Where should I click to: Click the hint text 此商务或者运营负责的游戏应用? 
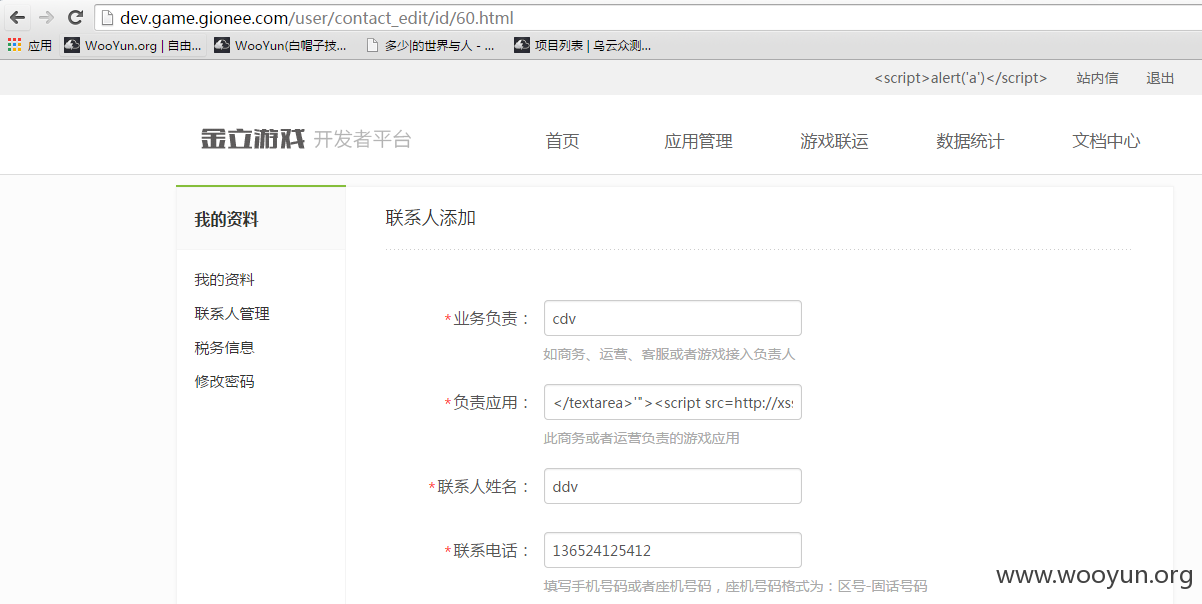click(641, 438)
